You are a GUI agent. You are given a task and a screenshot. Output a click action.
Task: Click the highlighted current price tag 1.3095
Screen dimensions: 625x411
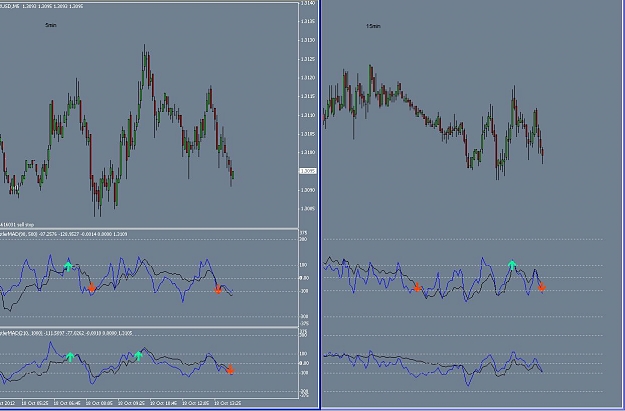tap(308, 171)
